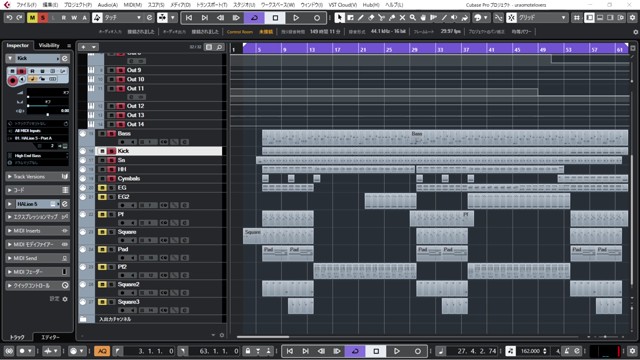
Task: Select the Time Warp tool
Action: [x=433, y=18]
